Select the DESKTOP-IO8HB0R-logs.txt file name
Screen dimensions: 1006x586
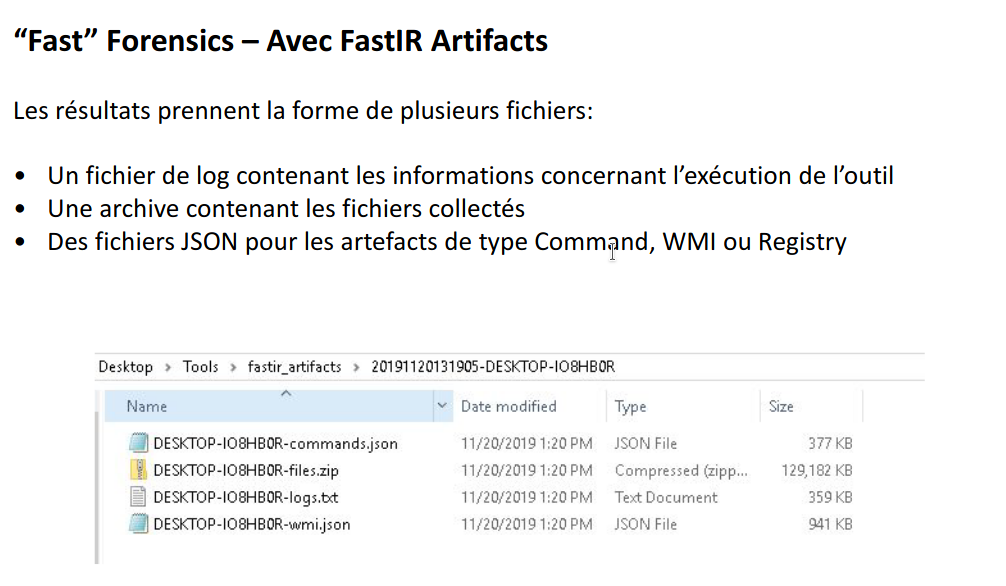(x=246, y=497)
